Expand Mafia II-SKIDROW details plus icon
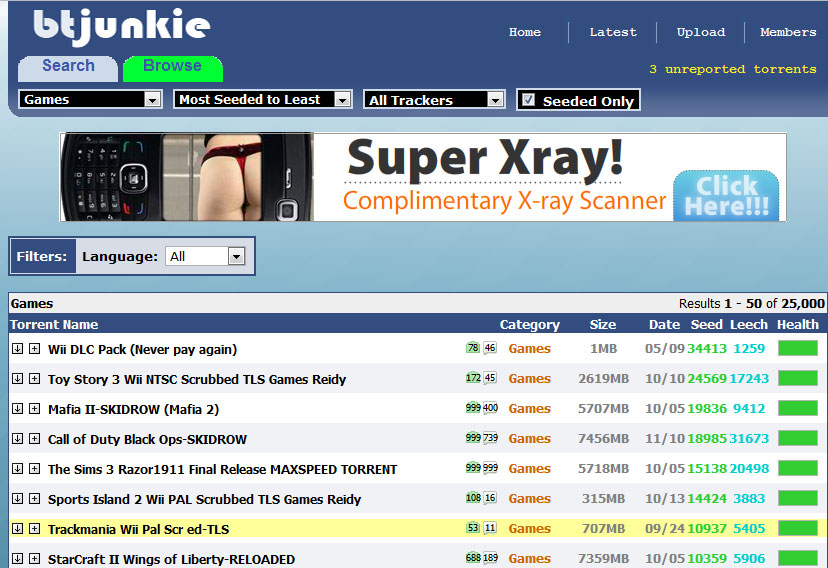This screenshot has width=828, height=568. click(x=34, y=409)
